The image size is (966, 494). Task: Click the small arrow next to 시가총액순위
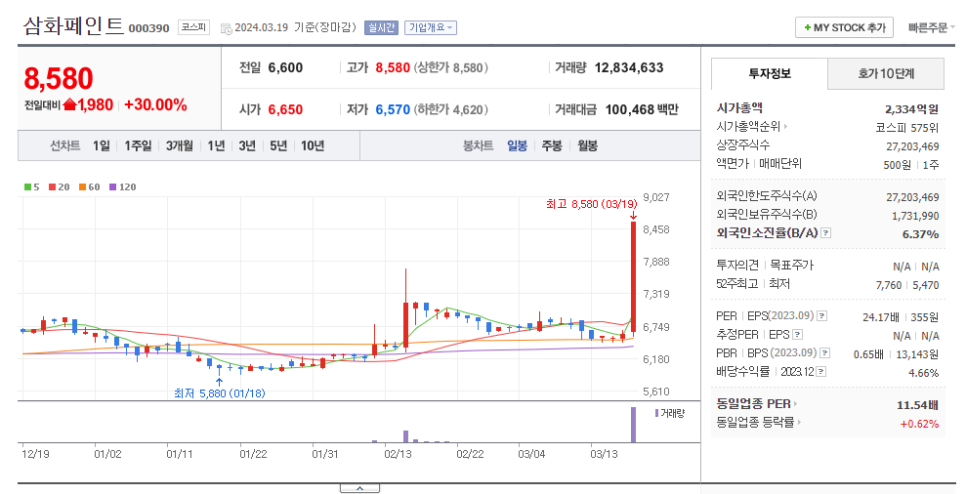(x=785, y=127)
